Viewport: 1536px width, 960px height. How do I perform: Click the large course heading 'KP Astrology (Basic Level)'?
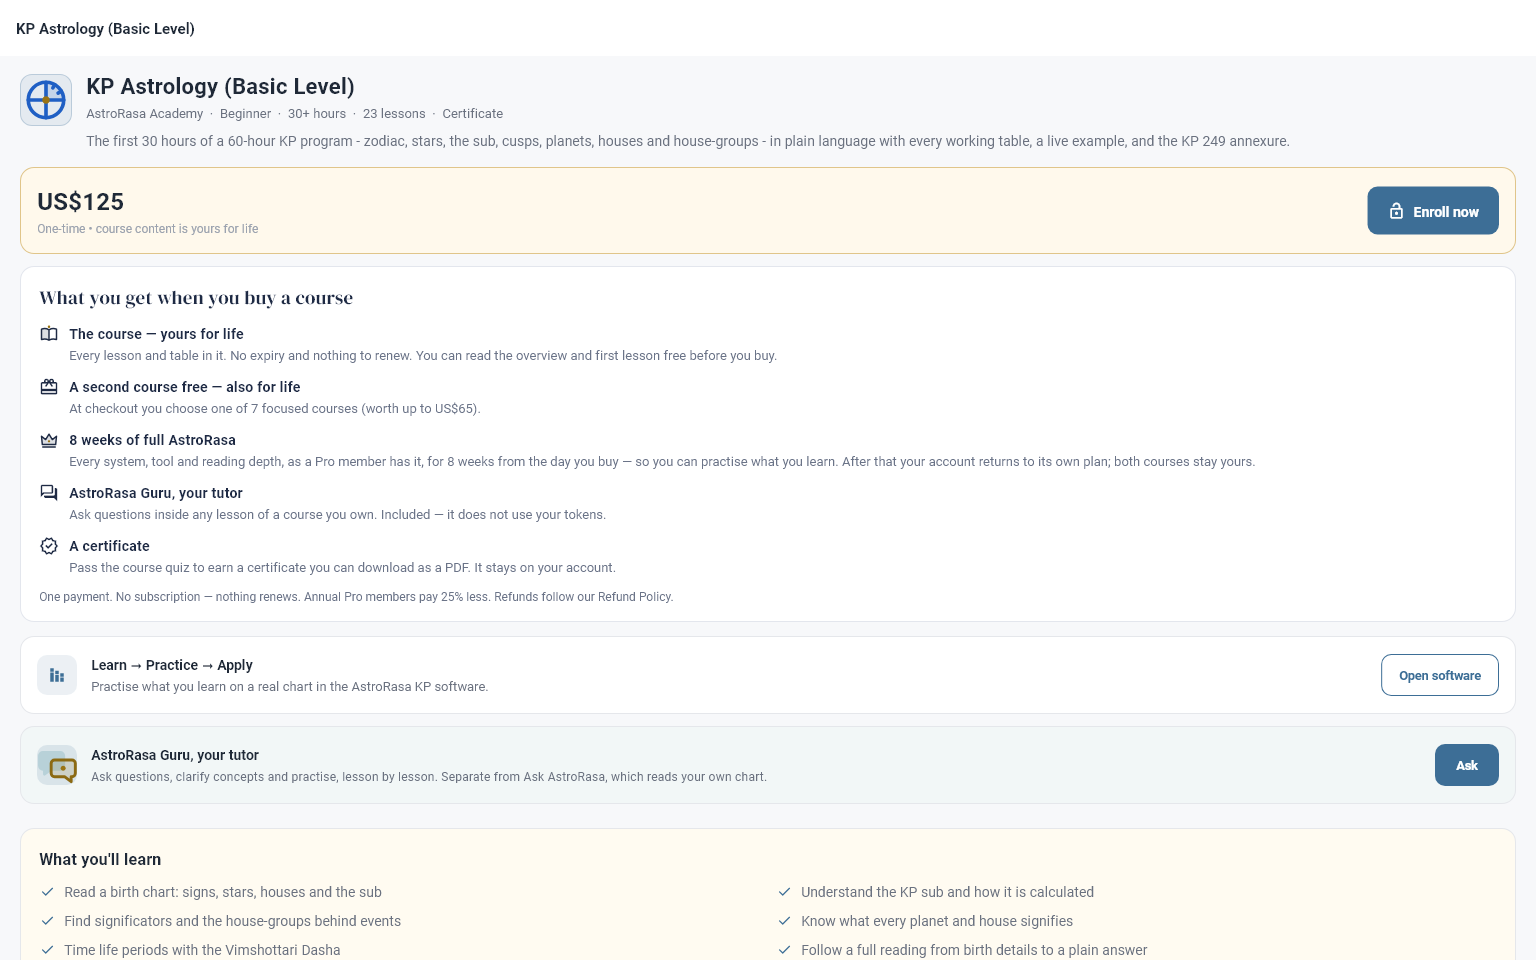(x=220, y=87)
